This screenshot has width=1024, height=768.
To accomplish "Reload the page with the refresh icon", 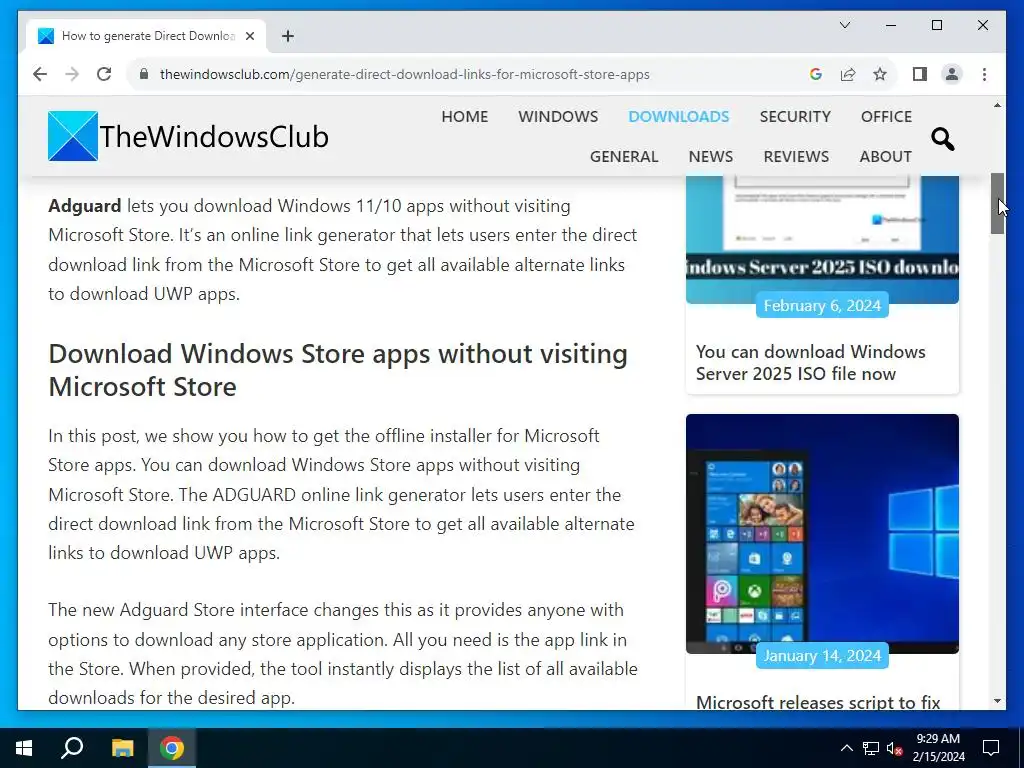I will pyautogui.click(x=104, y=74).
